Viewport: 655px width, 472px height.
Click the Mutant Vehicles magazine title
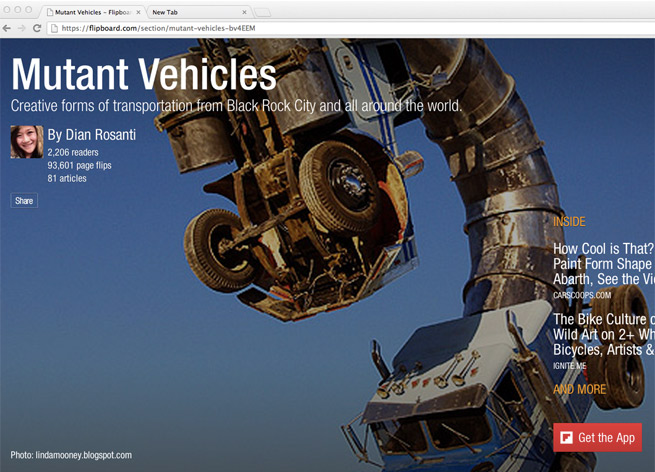point(144,74)
